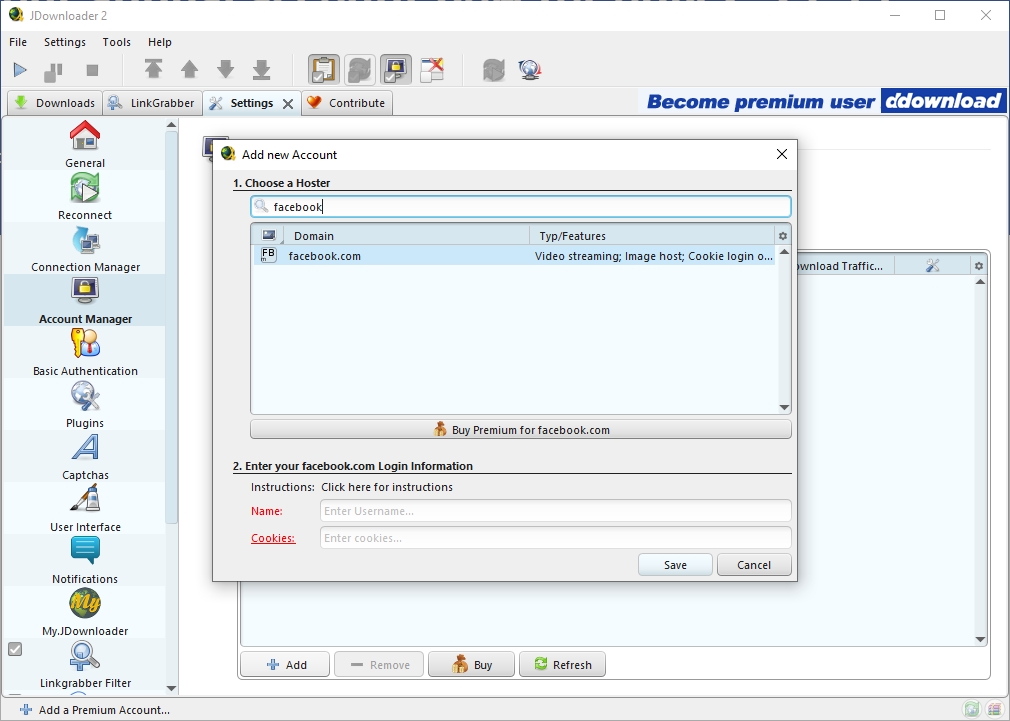The width and height of the screenshot is (1010, 721).
Task: Start all downloads with the play icon
Action: [20, 70]
